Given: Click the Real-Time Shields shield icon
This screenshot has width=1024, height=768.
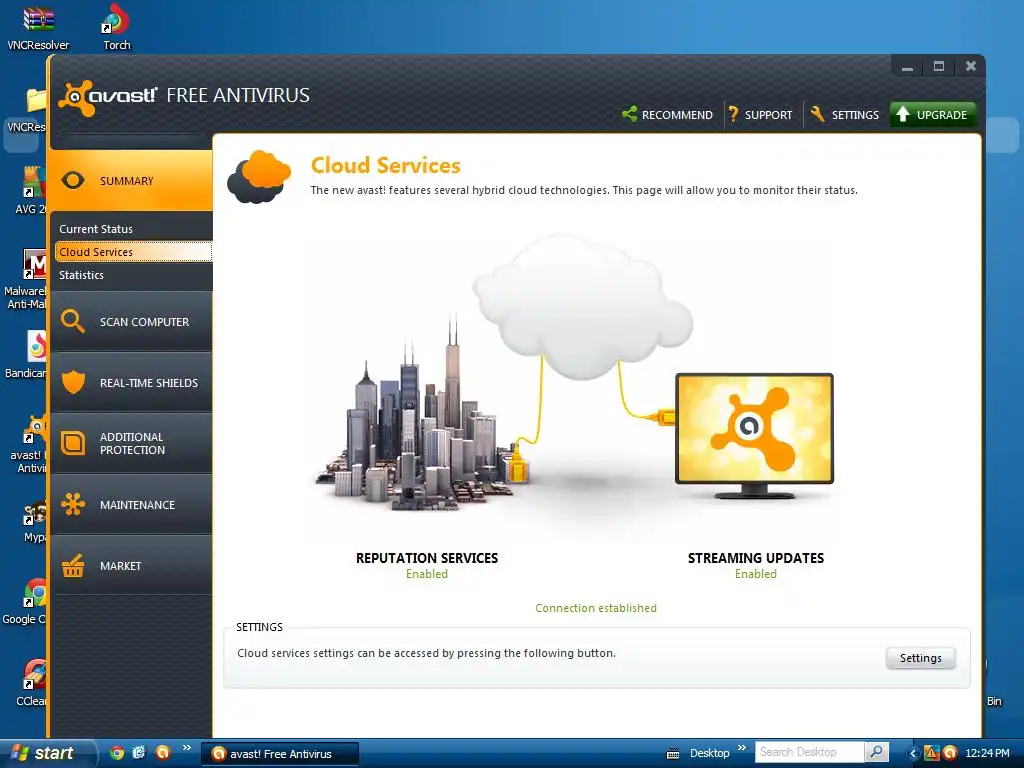Looking at the screenshot, I should (x=73, y=382).
